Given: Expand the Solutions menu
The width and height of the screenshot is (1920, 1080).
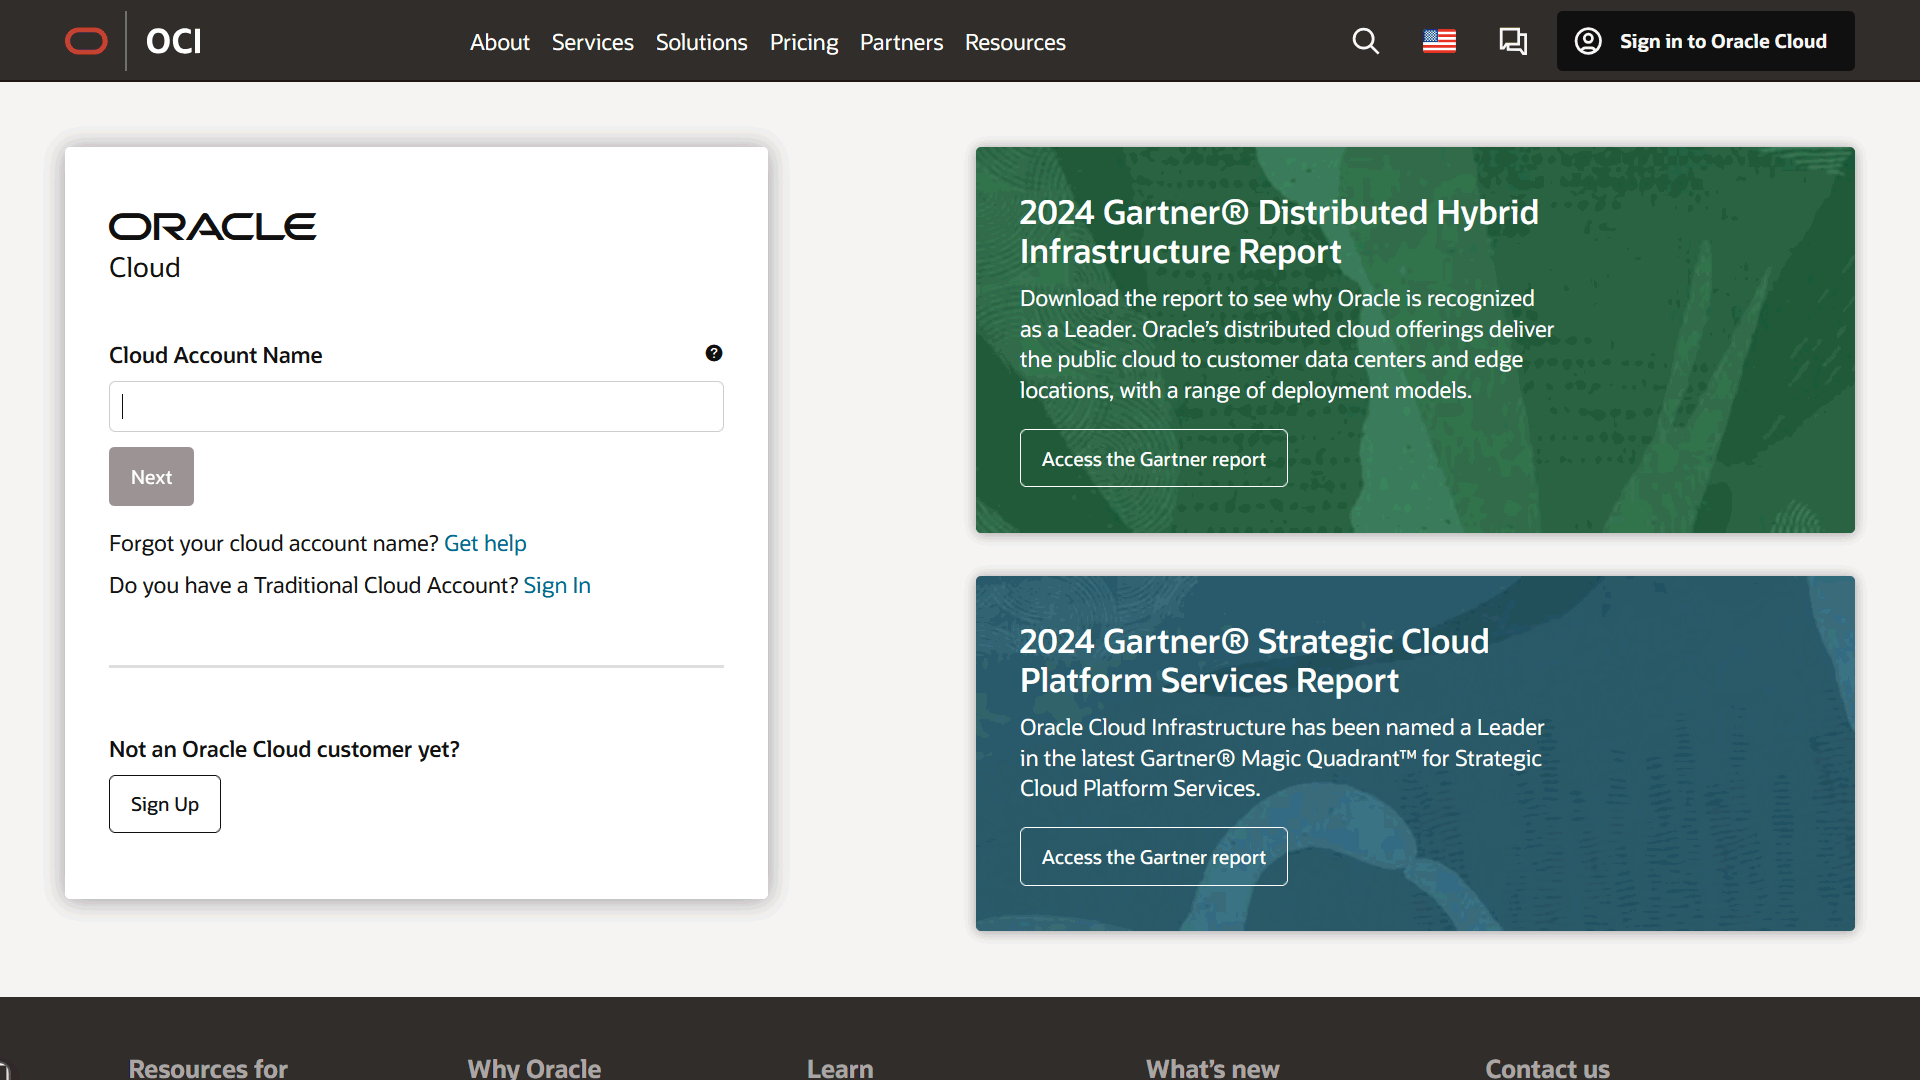Looking at the screenshot, I should tap(701, 42).
